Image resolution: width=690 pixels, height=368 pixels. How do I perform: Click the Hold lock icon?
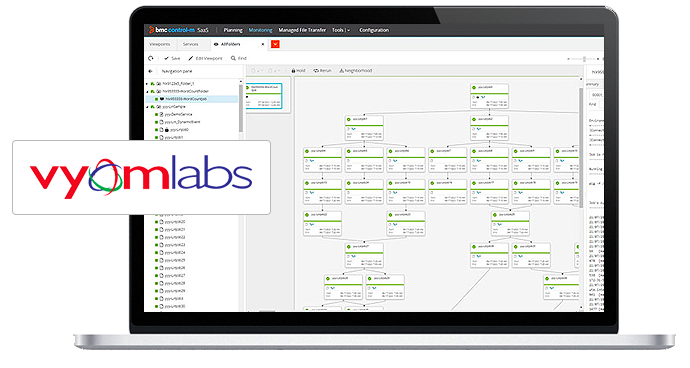294,70
